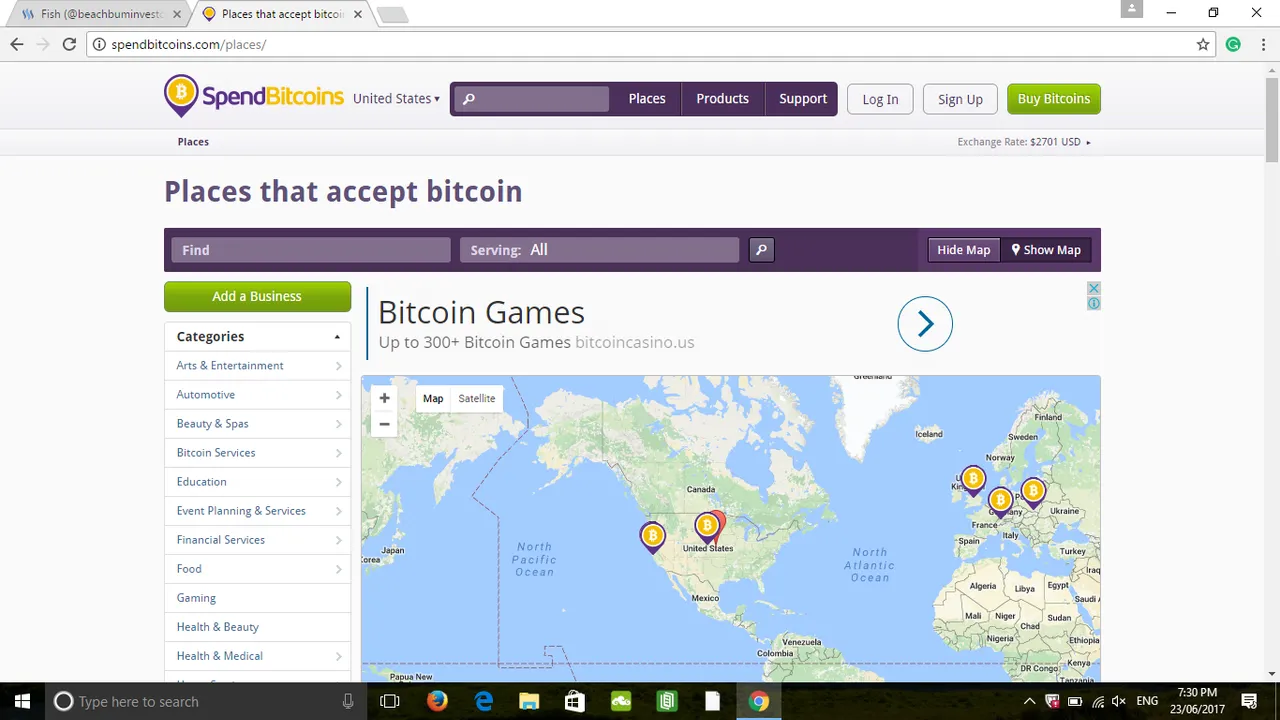
Task: Click the bitcoin marker over Poland
Action: pyautogui.click(x=1033, y=492)
